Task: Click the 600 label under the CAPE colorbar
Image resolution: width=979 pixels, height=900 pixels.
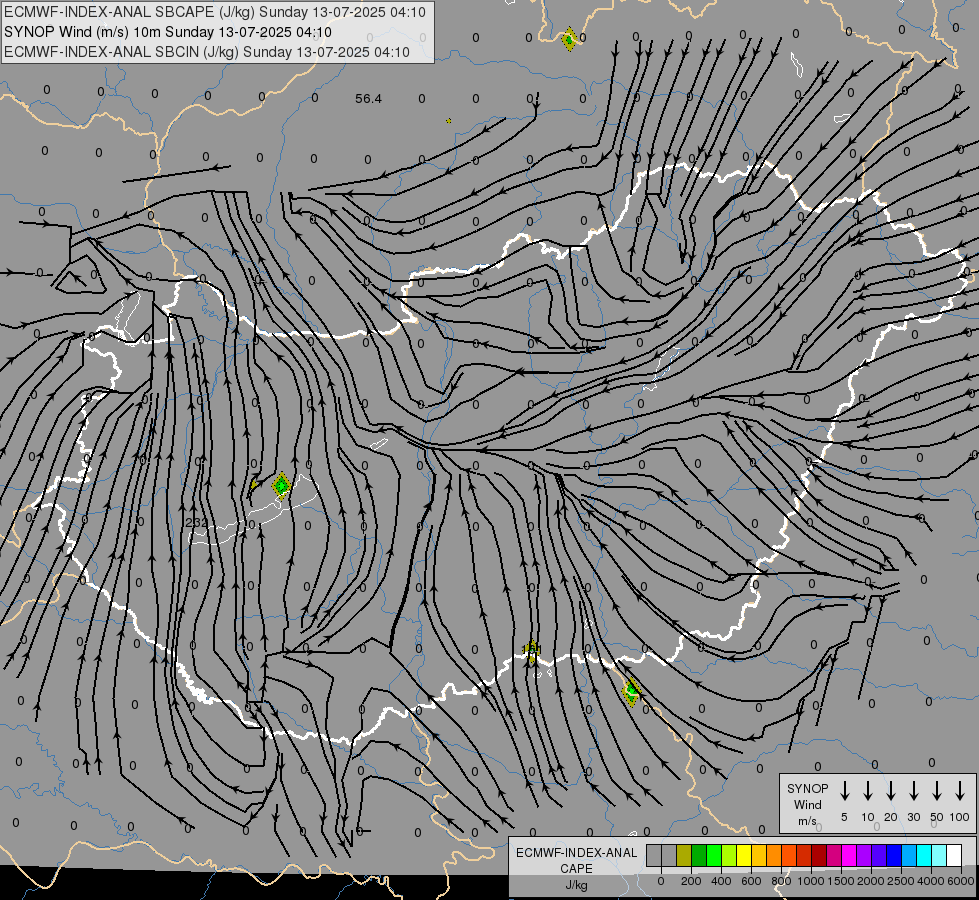Action: pyautogui.click(x=751, y=881)
